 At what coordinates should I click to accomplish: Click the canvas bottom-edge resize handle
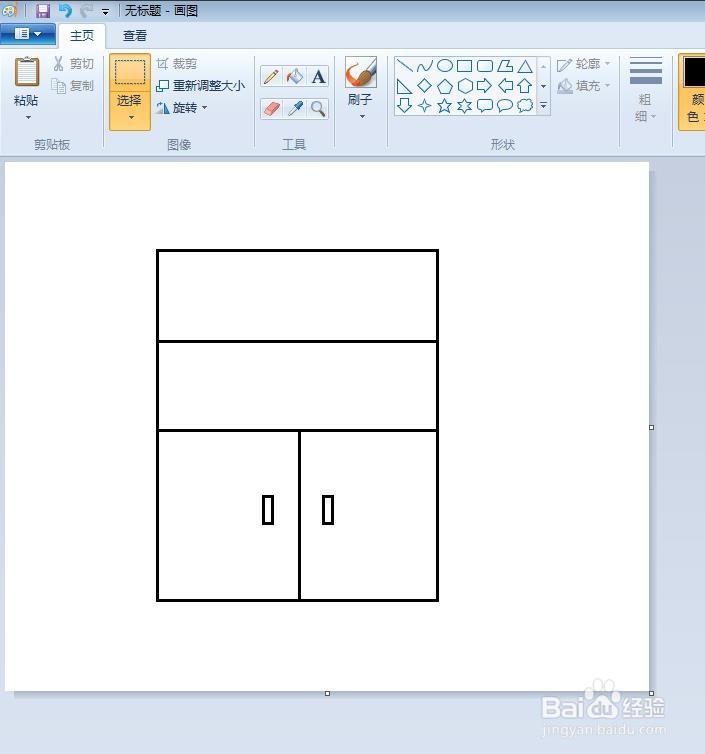pos(327,693)
